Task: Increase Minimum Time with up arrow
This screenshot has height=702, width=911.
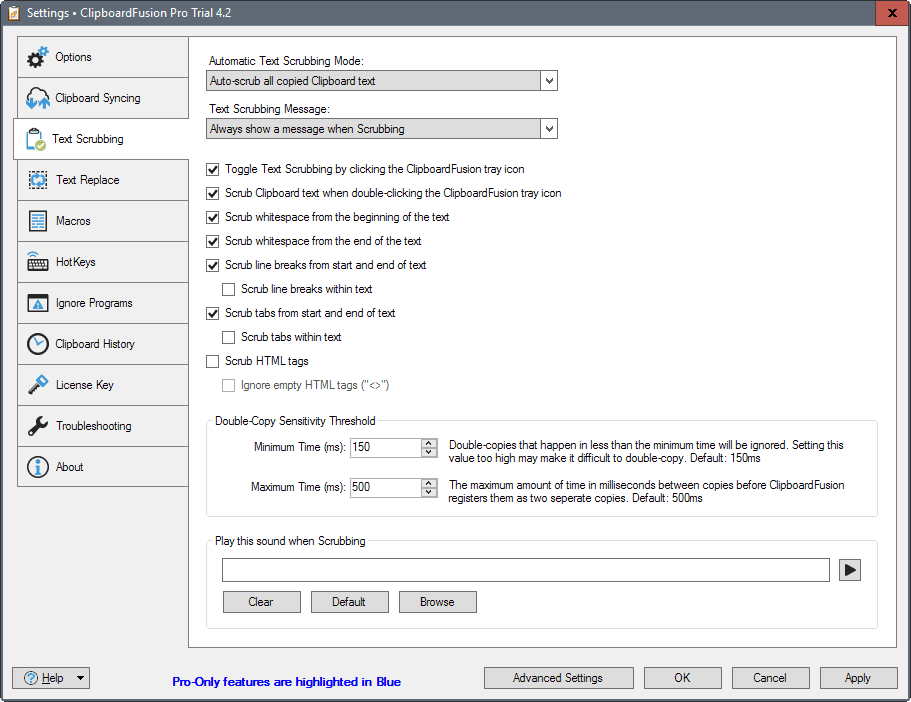Action: 429,443
